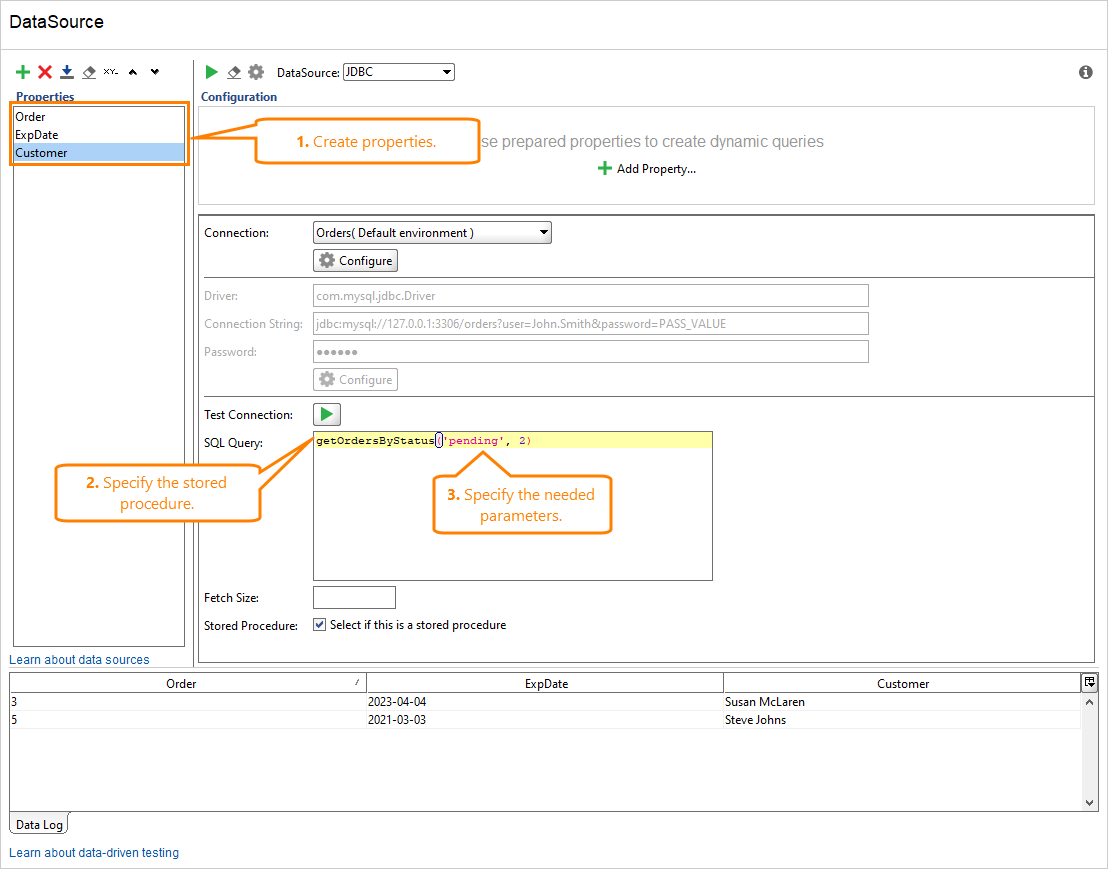Open the info help icon
Viewport: 1108px width, 869px height.
coord(1085,72)
